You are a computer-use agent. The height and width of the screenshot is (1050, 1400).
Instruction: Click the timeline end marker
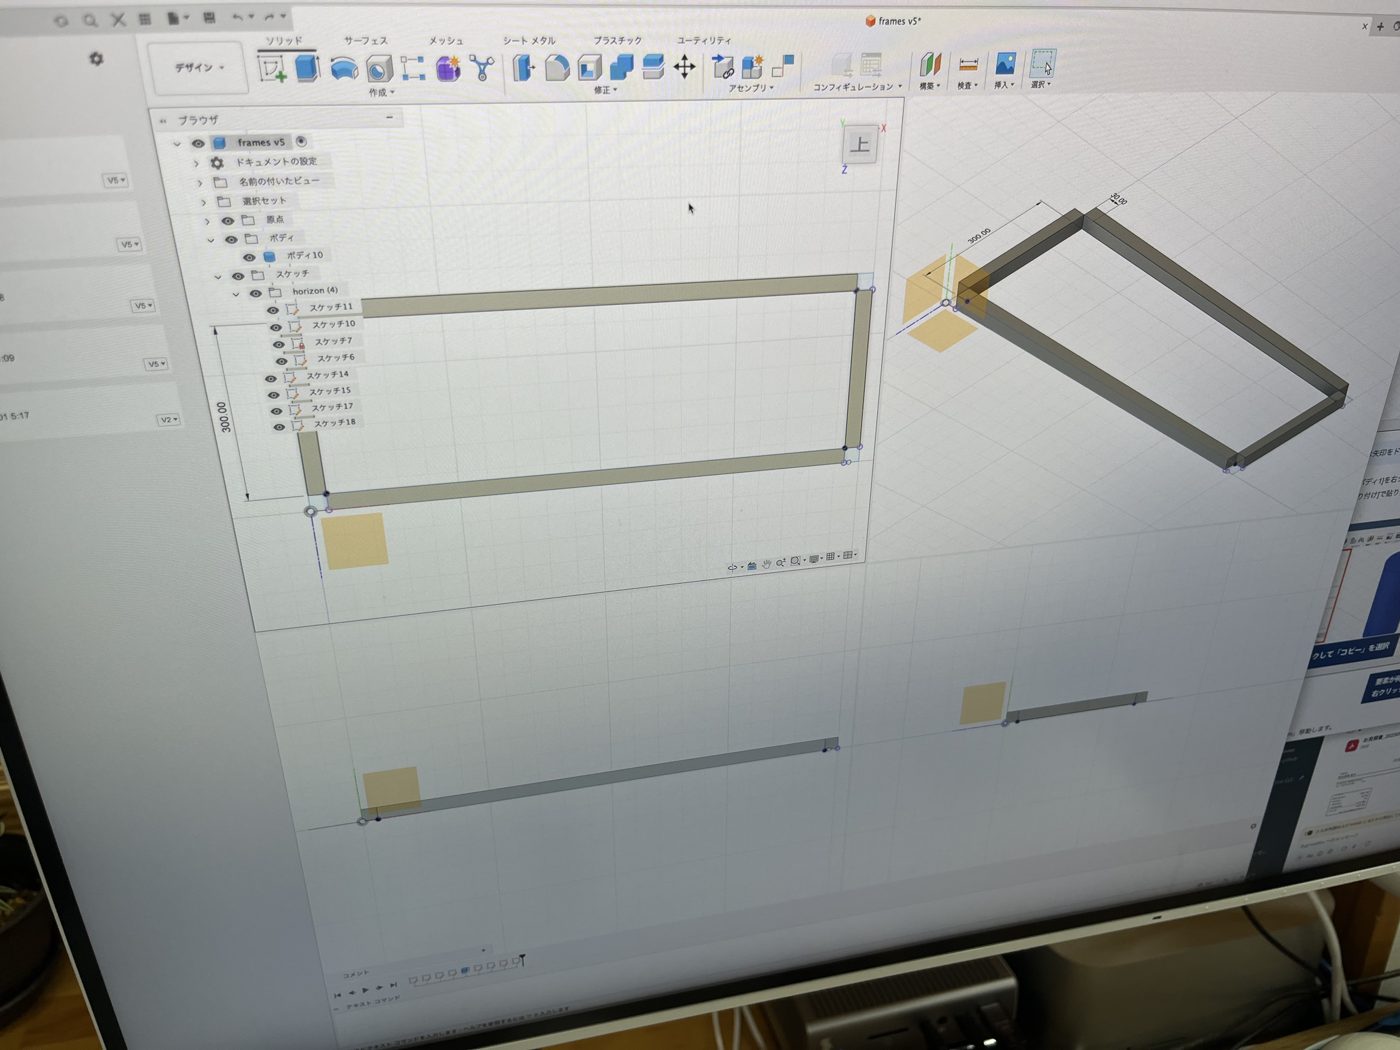pyautogui.click(x=521, y=961)
